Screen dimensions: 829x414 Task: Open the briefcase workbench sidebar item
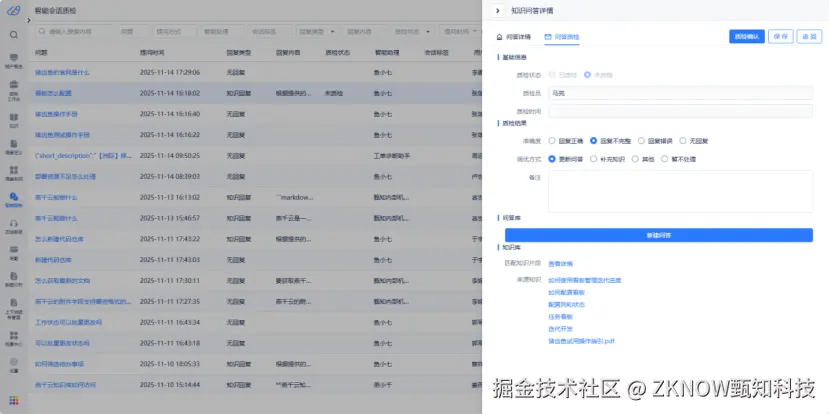click(x=14, y=85)
